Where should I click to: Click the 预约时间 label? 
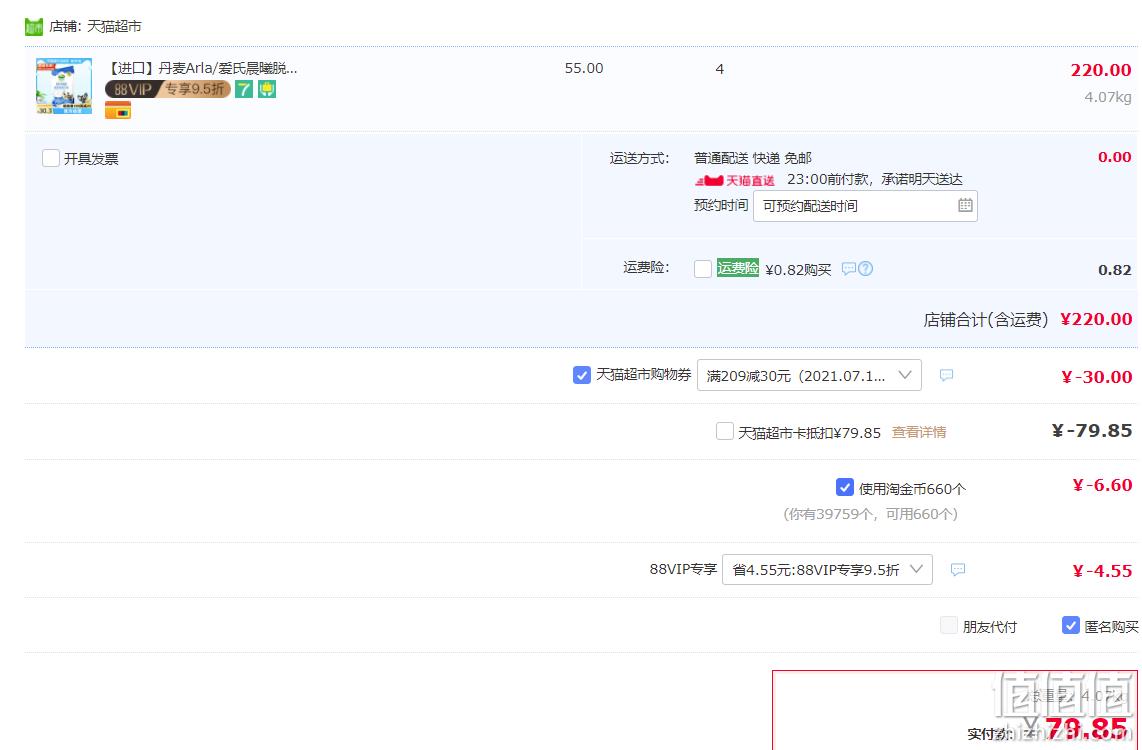click(x=721, y=205)
